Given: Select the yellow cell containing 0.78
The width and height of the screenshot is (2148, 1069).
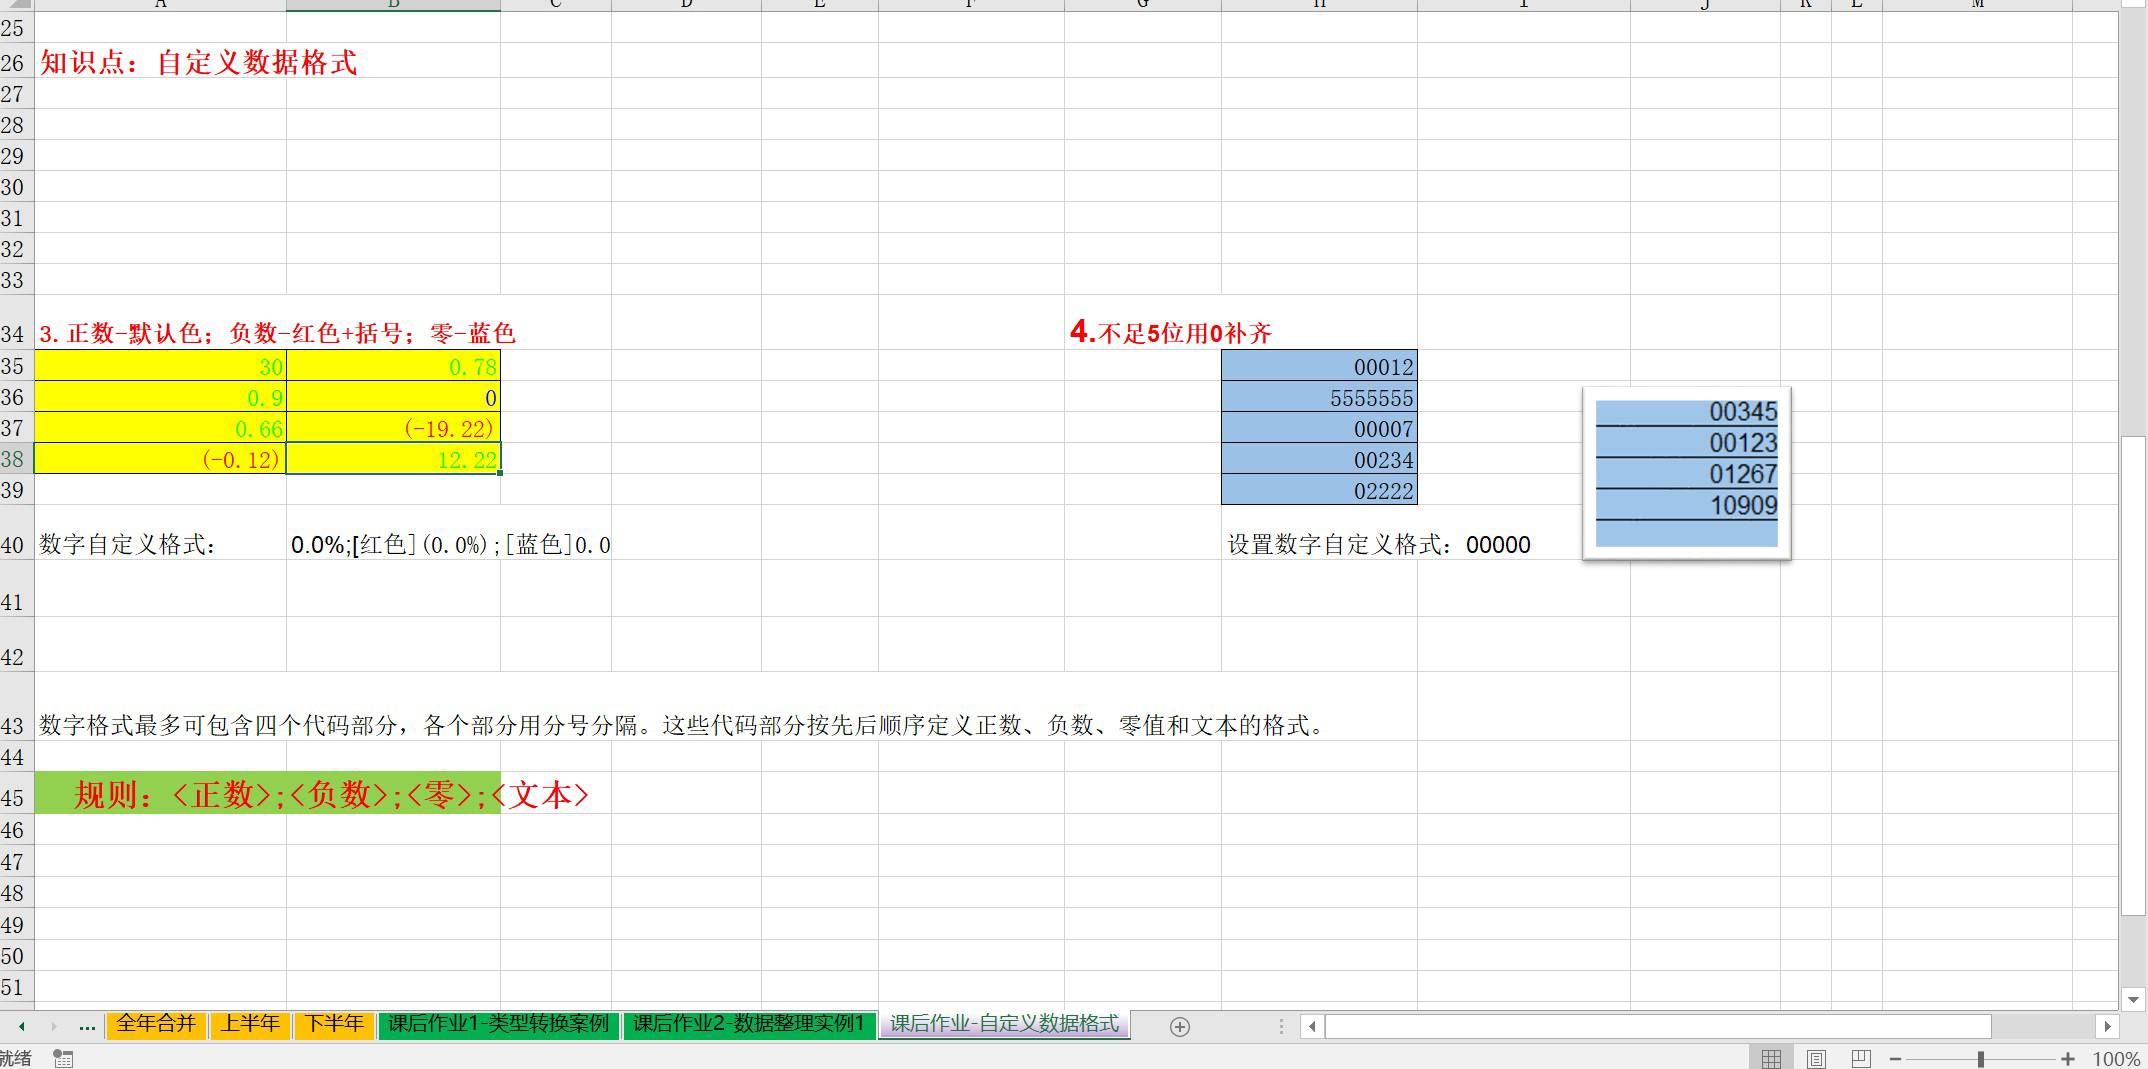Looking at the screenshot, I should pos(393,366).
